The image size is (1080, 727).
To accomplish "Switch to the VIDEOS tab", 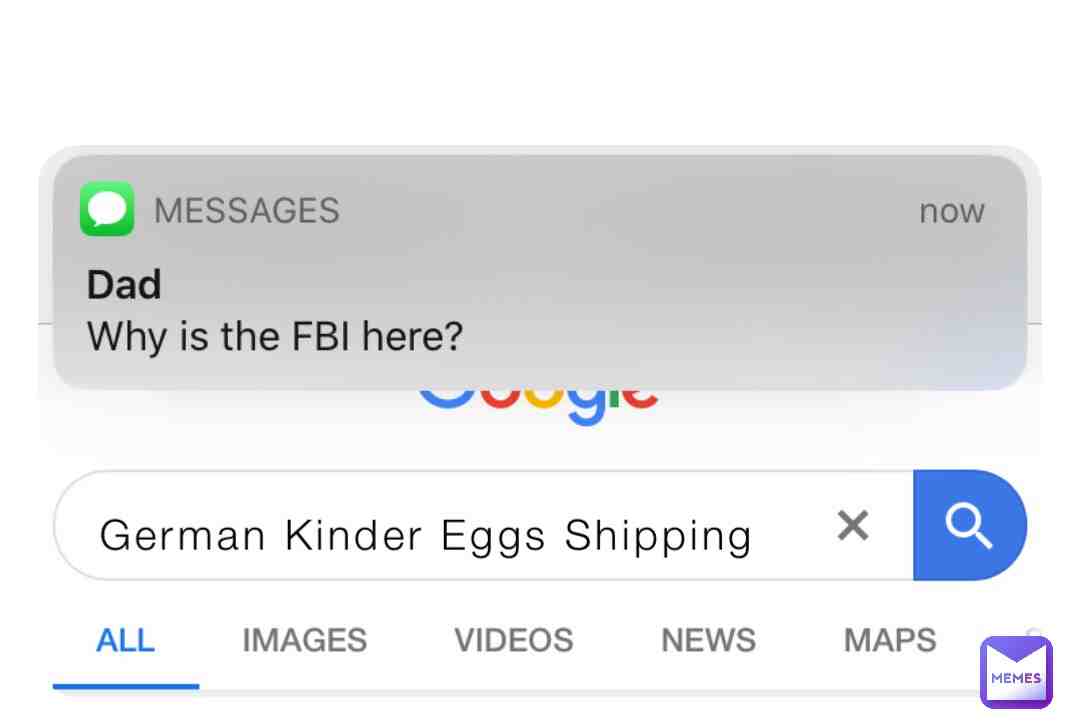I will tap(514, 641).
